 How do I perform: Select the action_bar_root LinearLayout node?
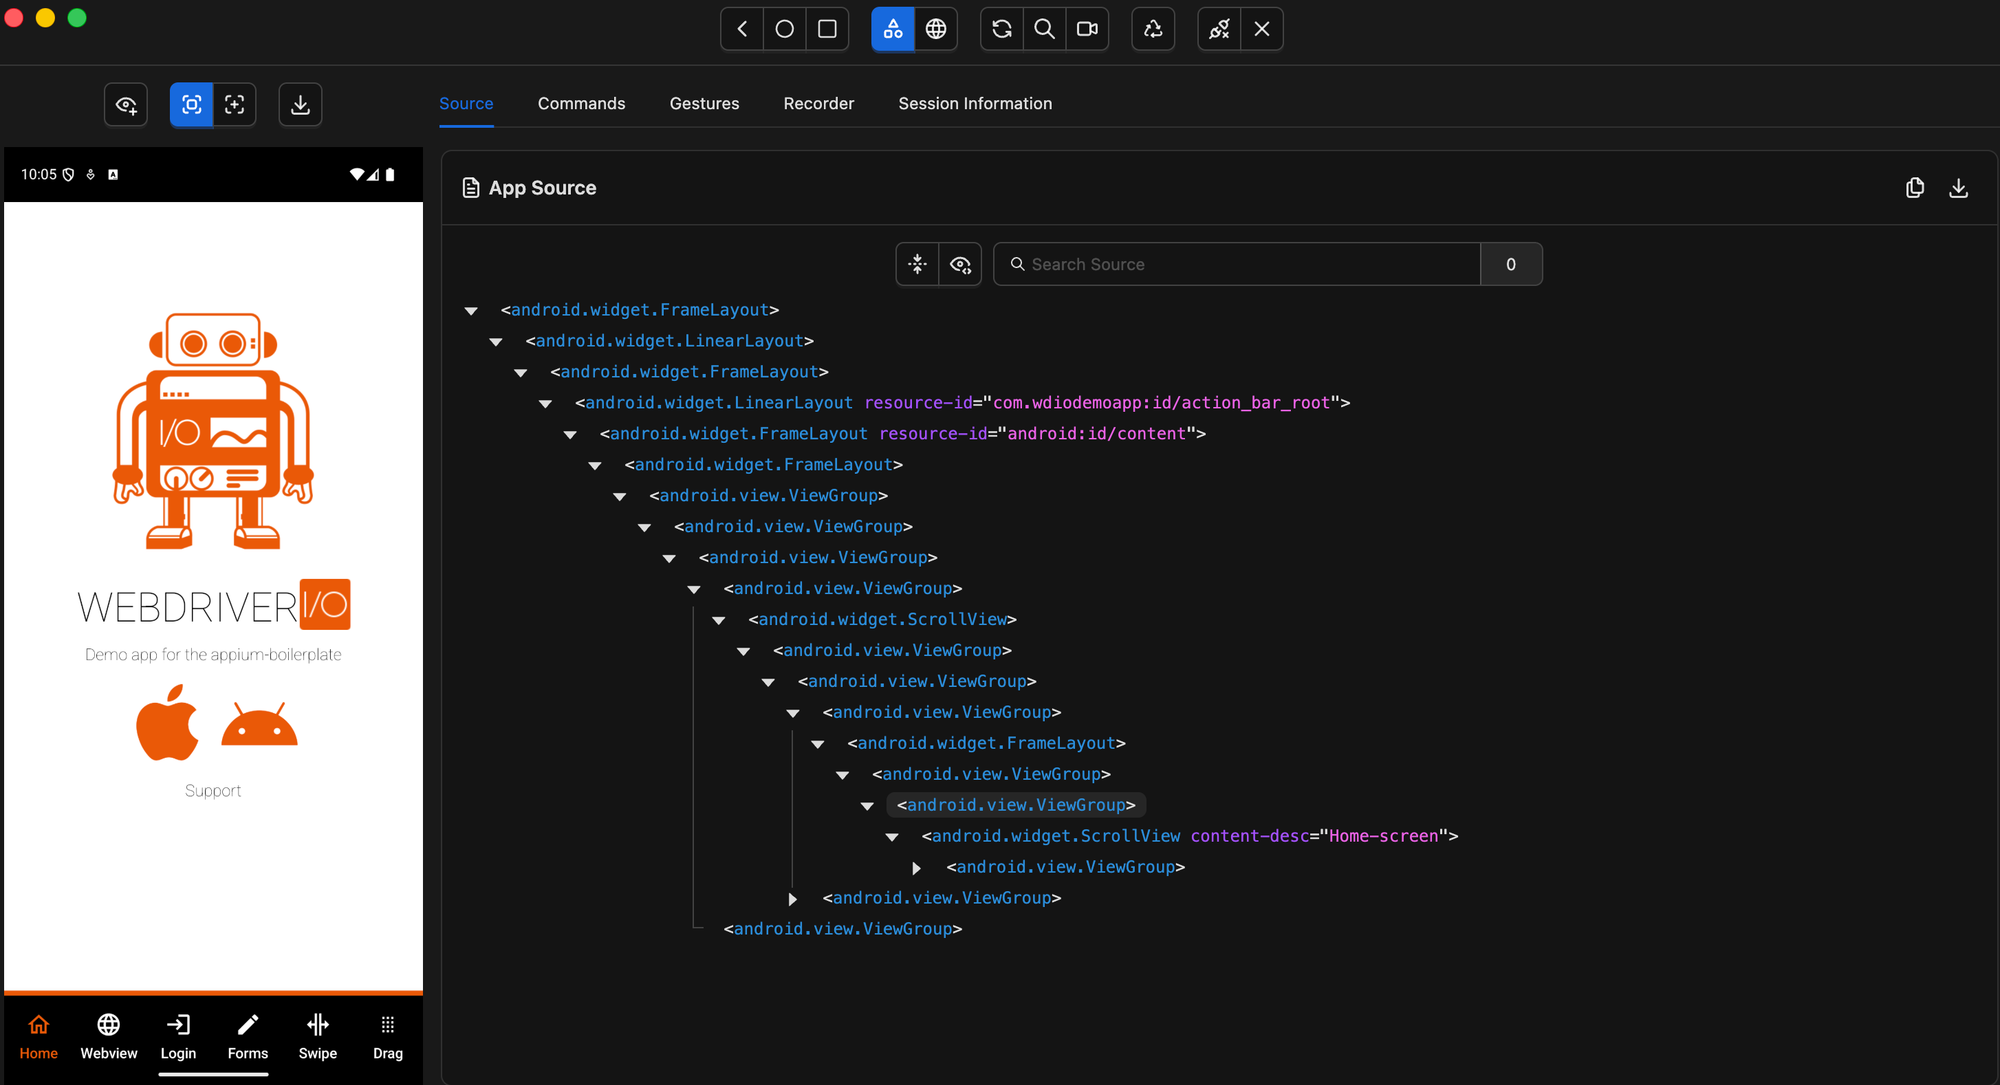(718, 403)
